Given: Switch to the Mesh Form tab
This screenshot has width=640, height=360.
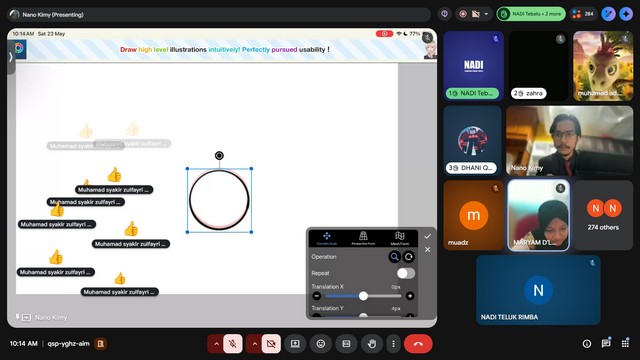Looking at the screenshot, I should coord(400,238).
